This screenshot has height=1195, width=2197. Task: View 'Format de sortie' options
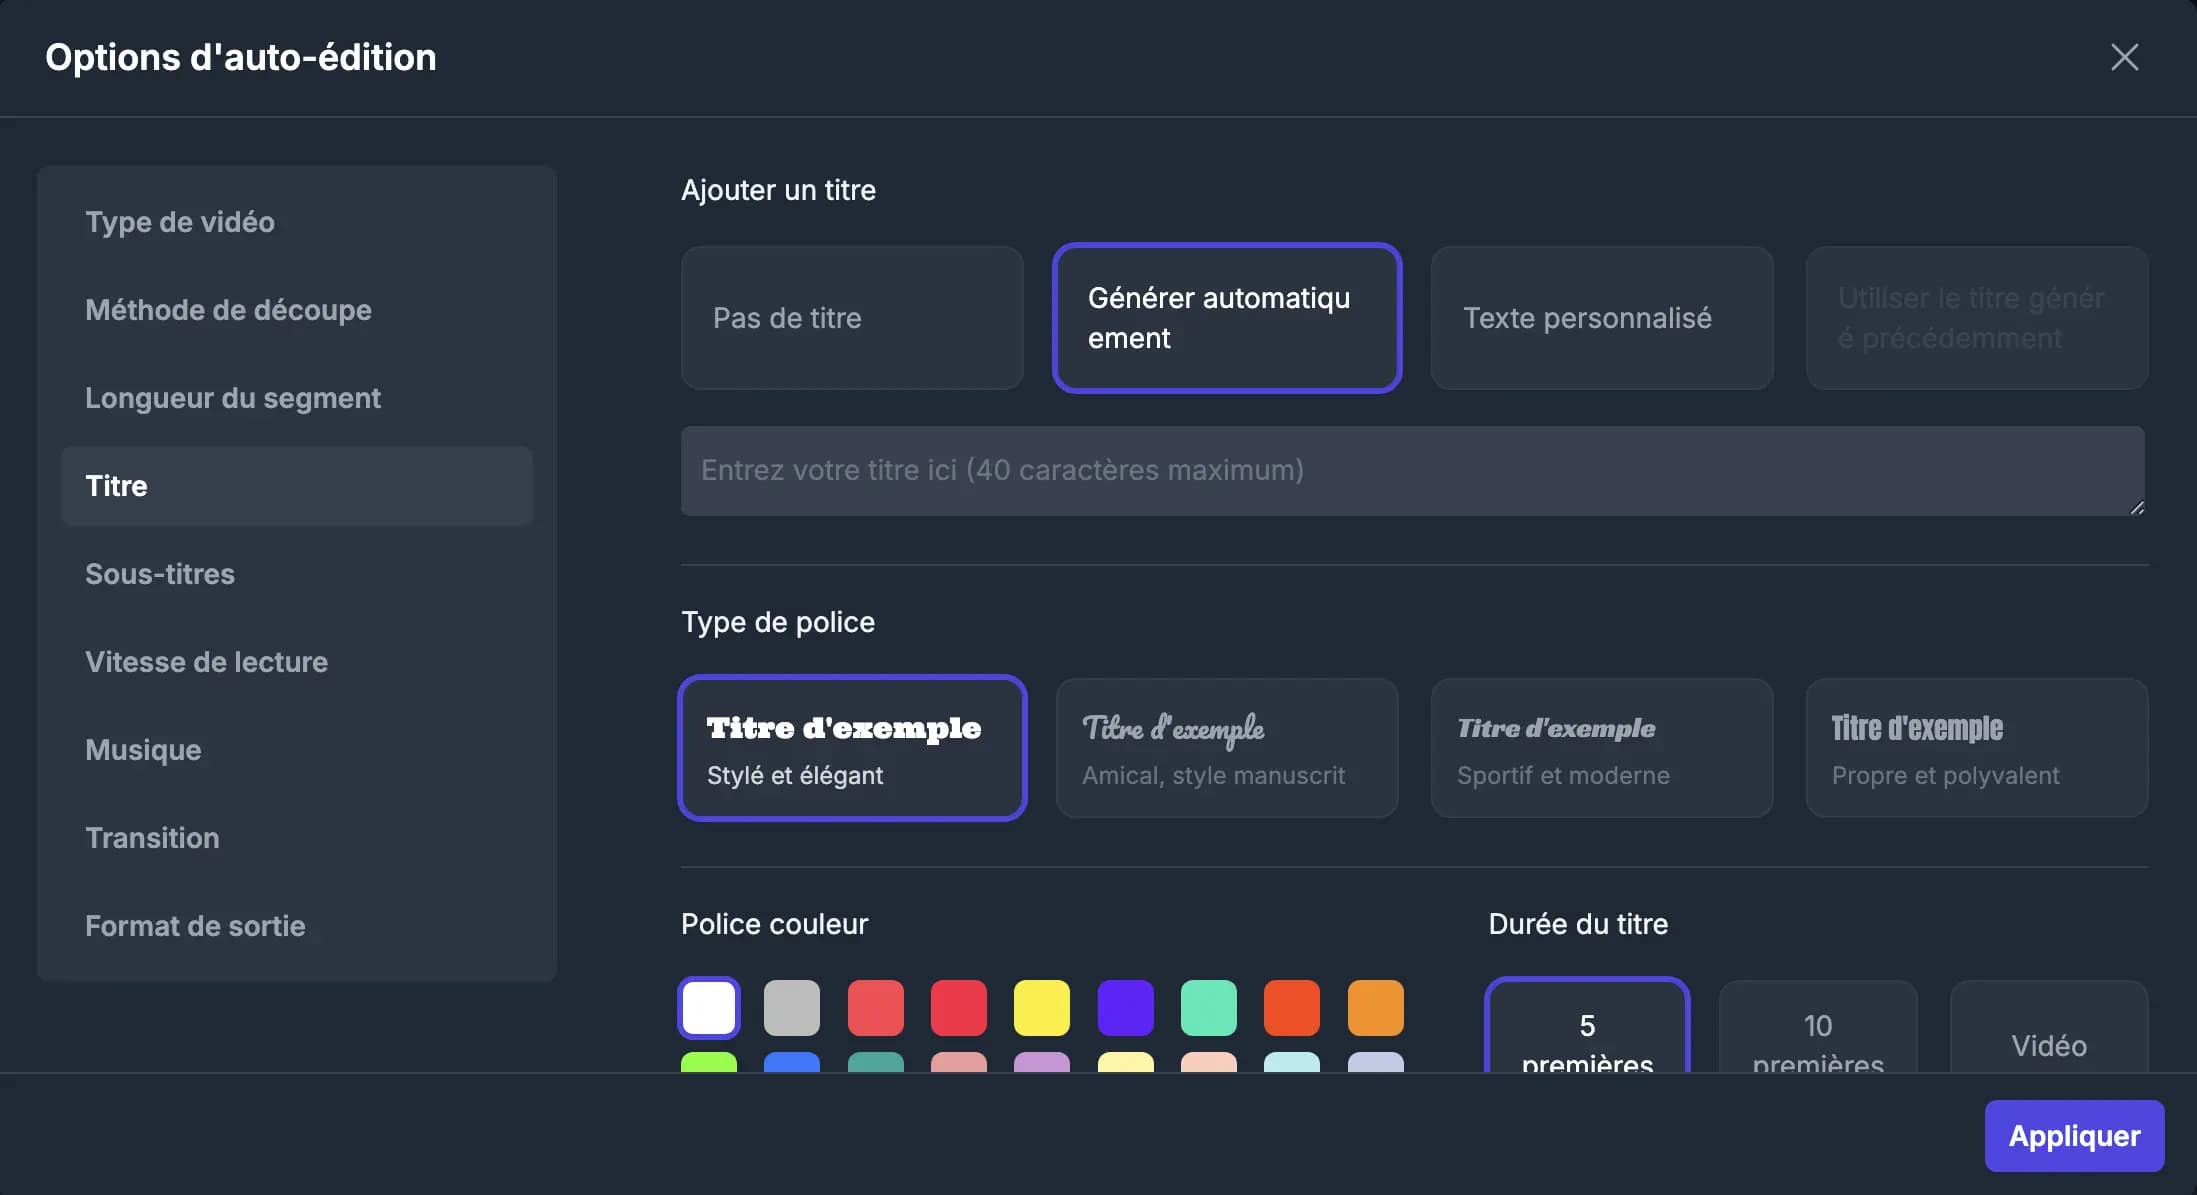(195, 926)
